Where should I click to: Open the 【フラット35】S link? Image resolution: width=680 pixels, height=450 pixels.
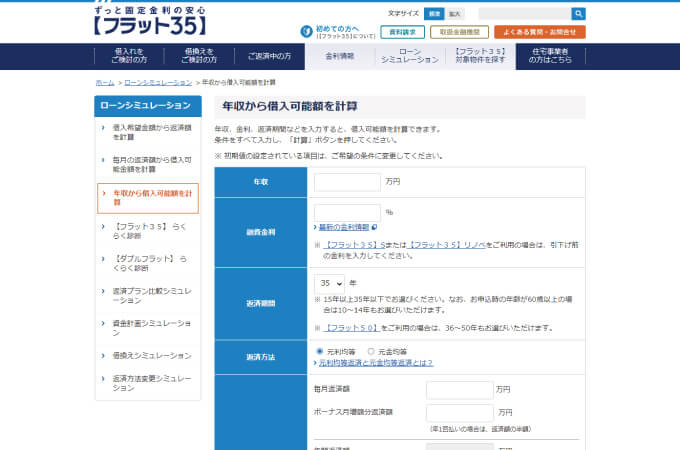(x=354, y=245)
